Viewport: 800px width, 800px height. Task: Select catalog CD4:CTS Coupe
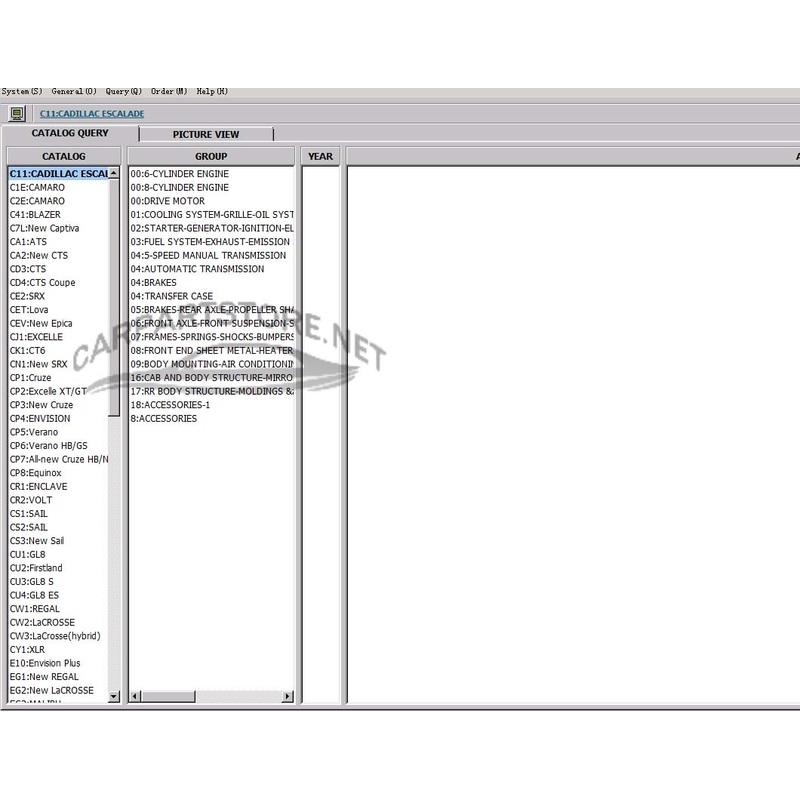point(42,283)
